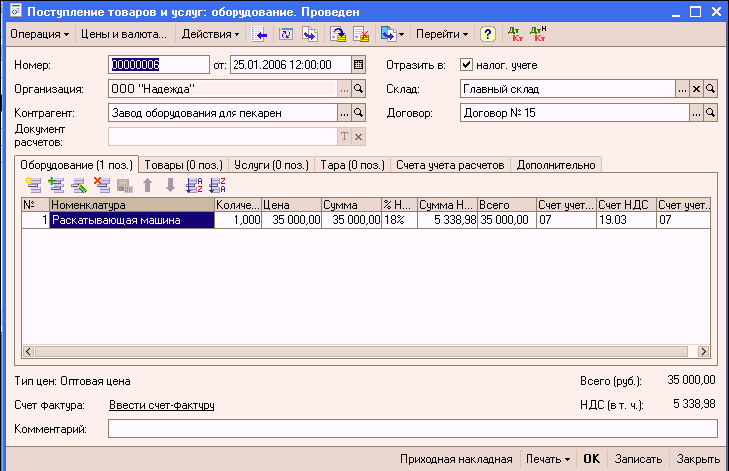Expand the Действия menu

(x=210, y=34)
